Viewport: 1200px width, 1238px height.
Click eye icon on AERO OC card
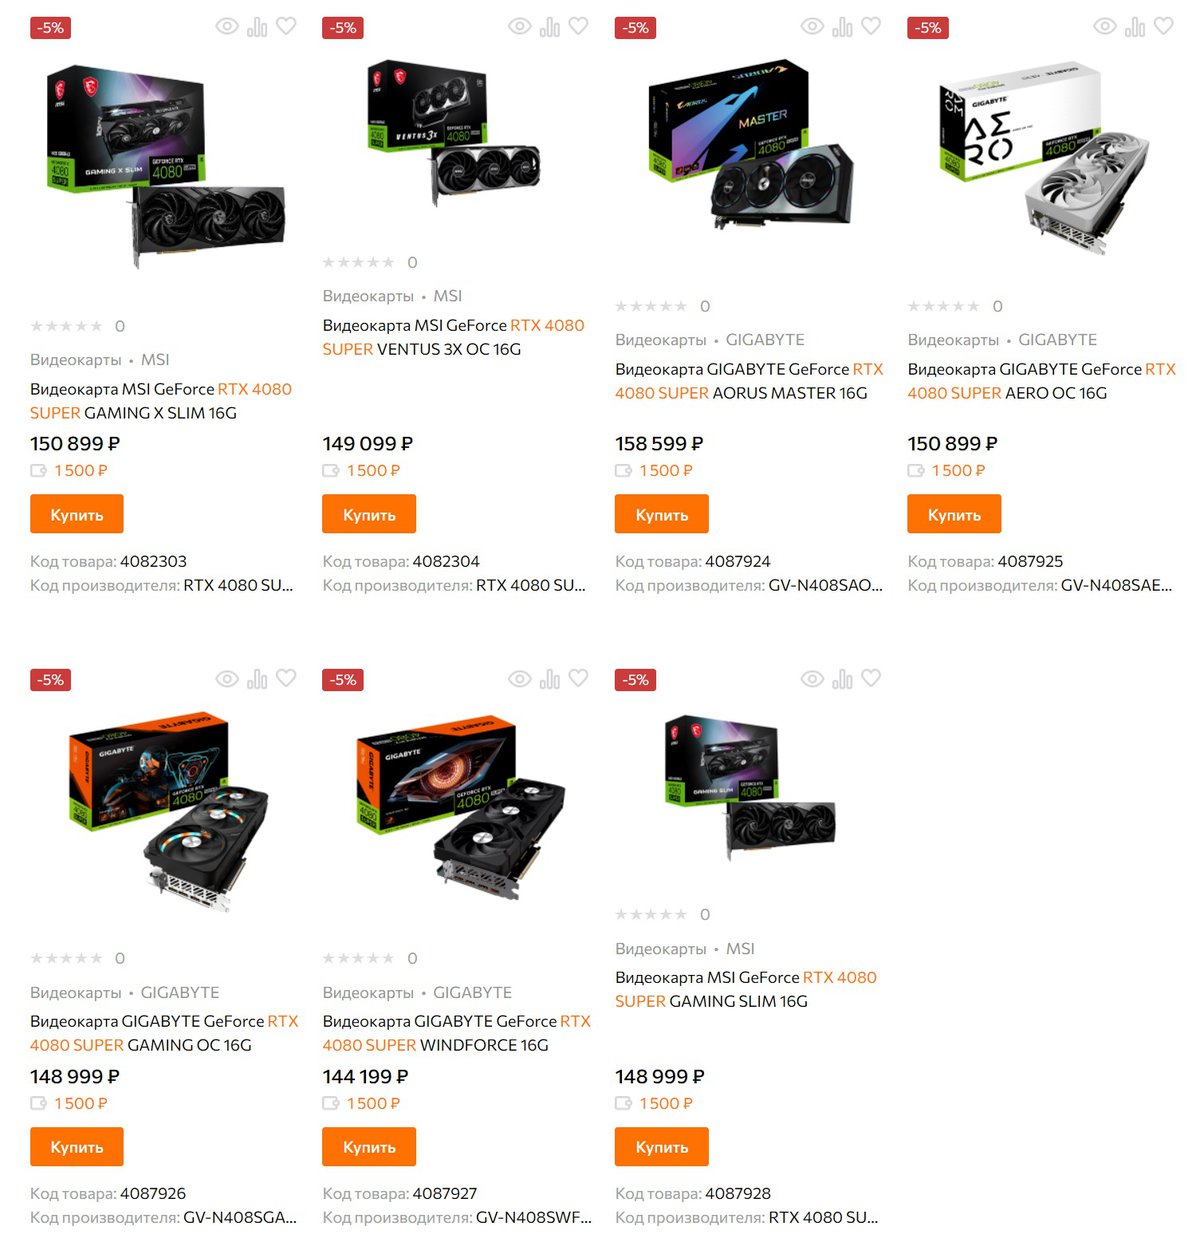click(1105, 27)
